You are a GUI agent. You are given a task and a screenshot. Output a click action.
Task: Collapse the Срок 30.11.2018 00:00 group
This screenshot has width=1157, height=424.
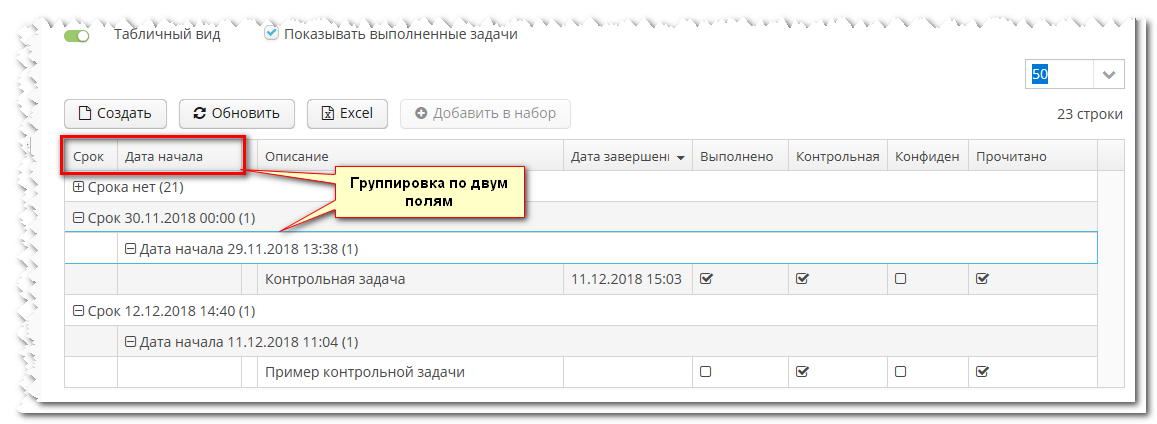[x=79, y=218]
